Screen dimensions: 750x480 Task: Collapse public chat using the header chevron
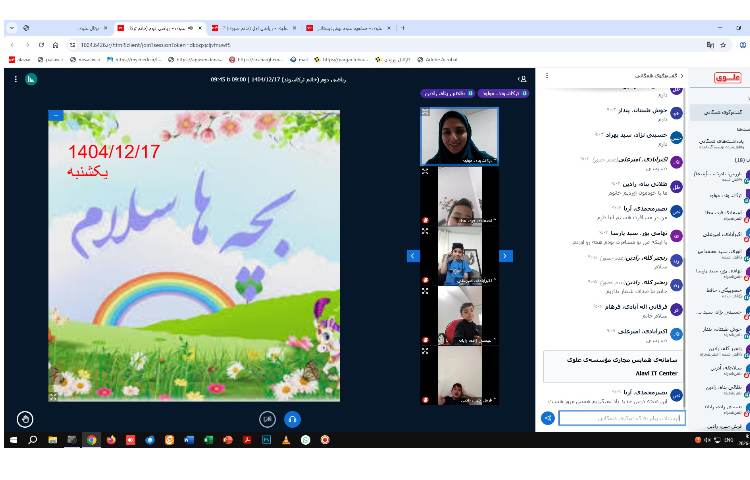682,76
